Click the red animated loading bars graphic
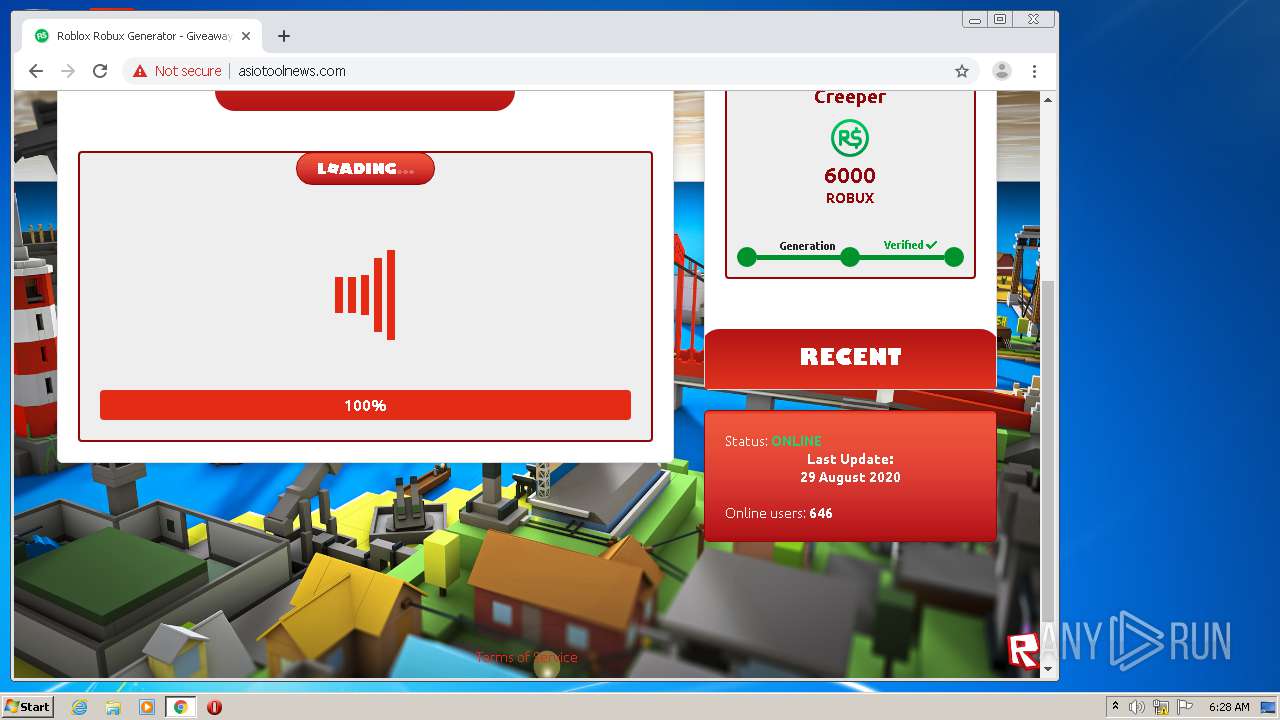1280x720 pixels. point(365,295)
